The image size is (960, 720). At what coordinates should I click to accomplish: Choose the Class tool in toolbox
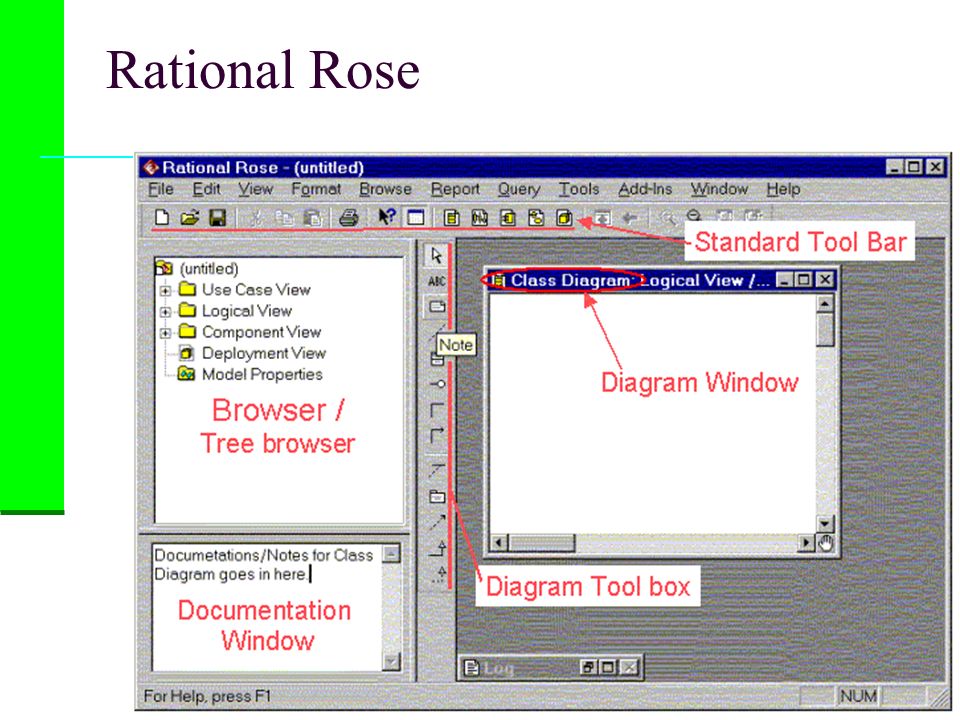[x=437, y=359]
